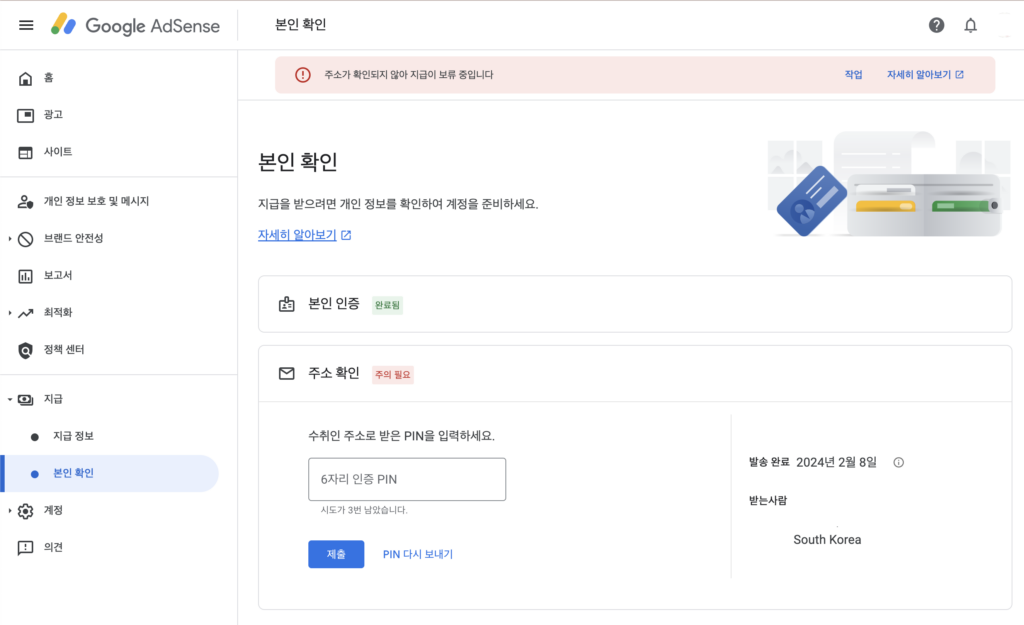Click the 정책 센터 shield icon
Screen dimensions: 1024x625
[26, 350]
